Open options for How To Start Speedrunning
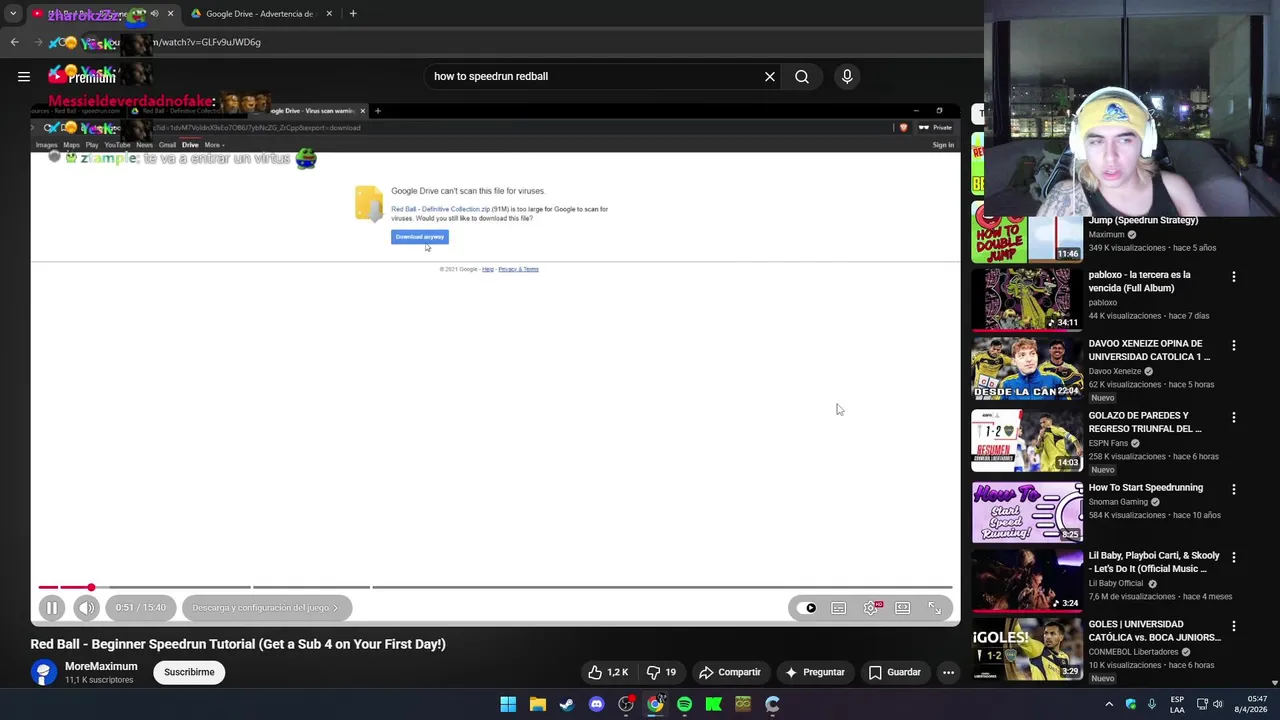 [x=1234, y=489]
